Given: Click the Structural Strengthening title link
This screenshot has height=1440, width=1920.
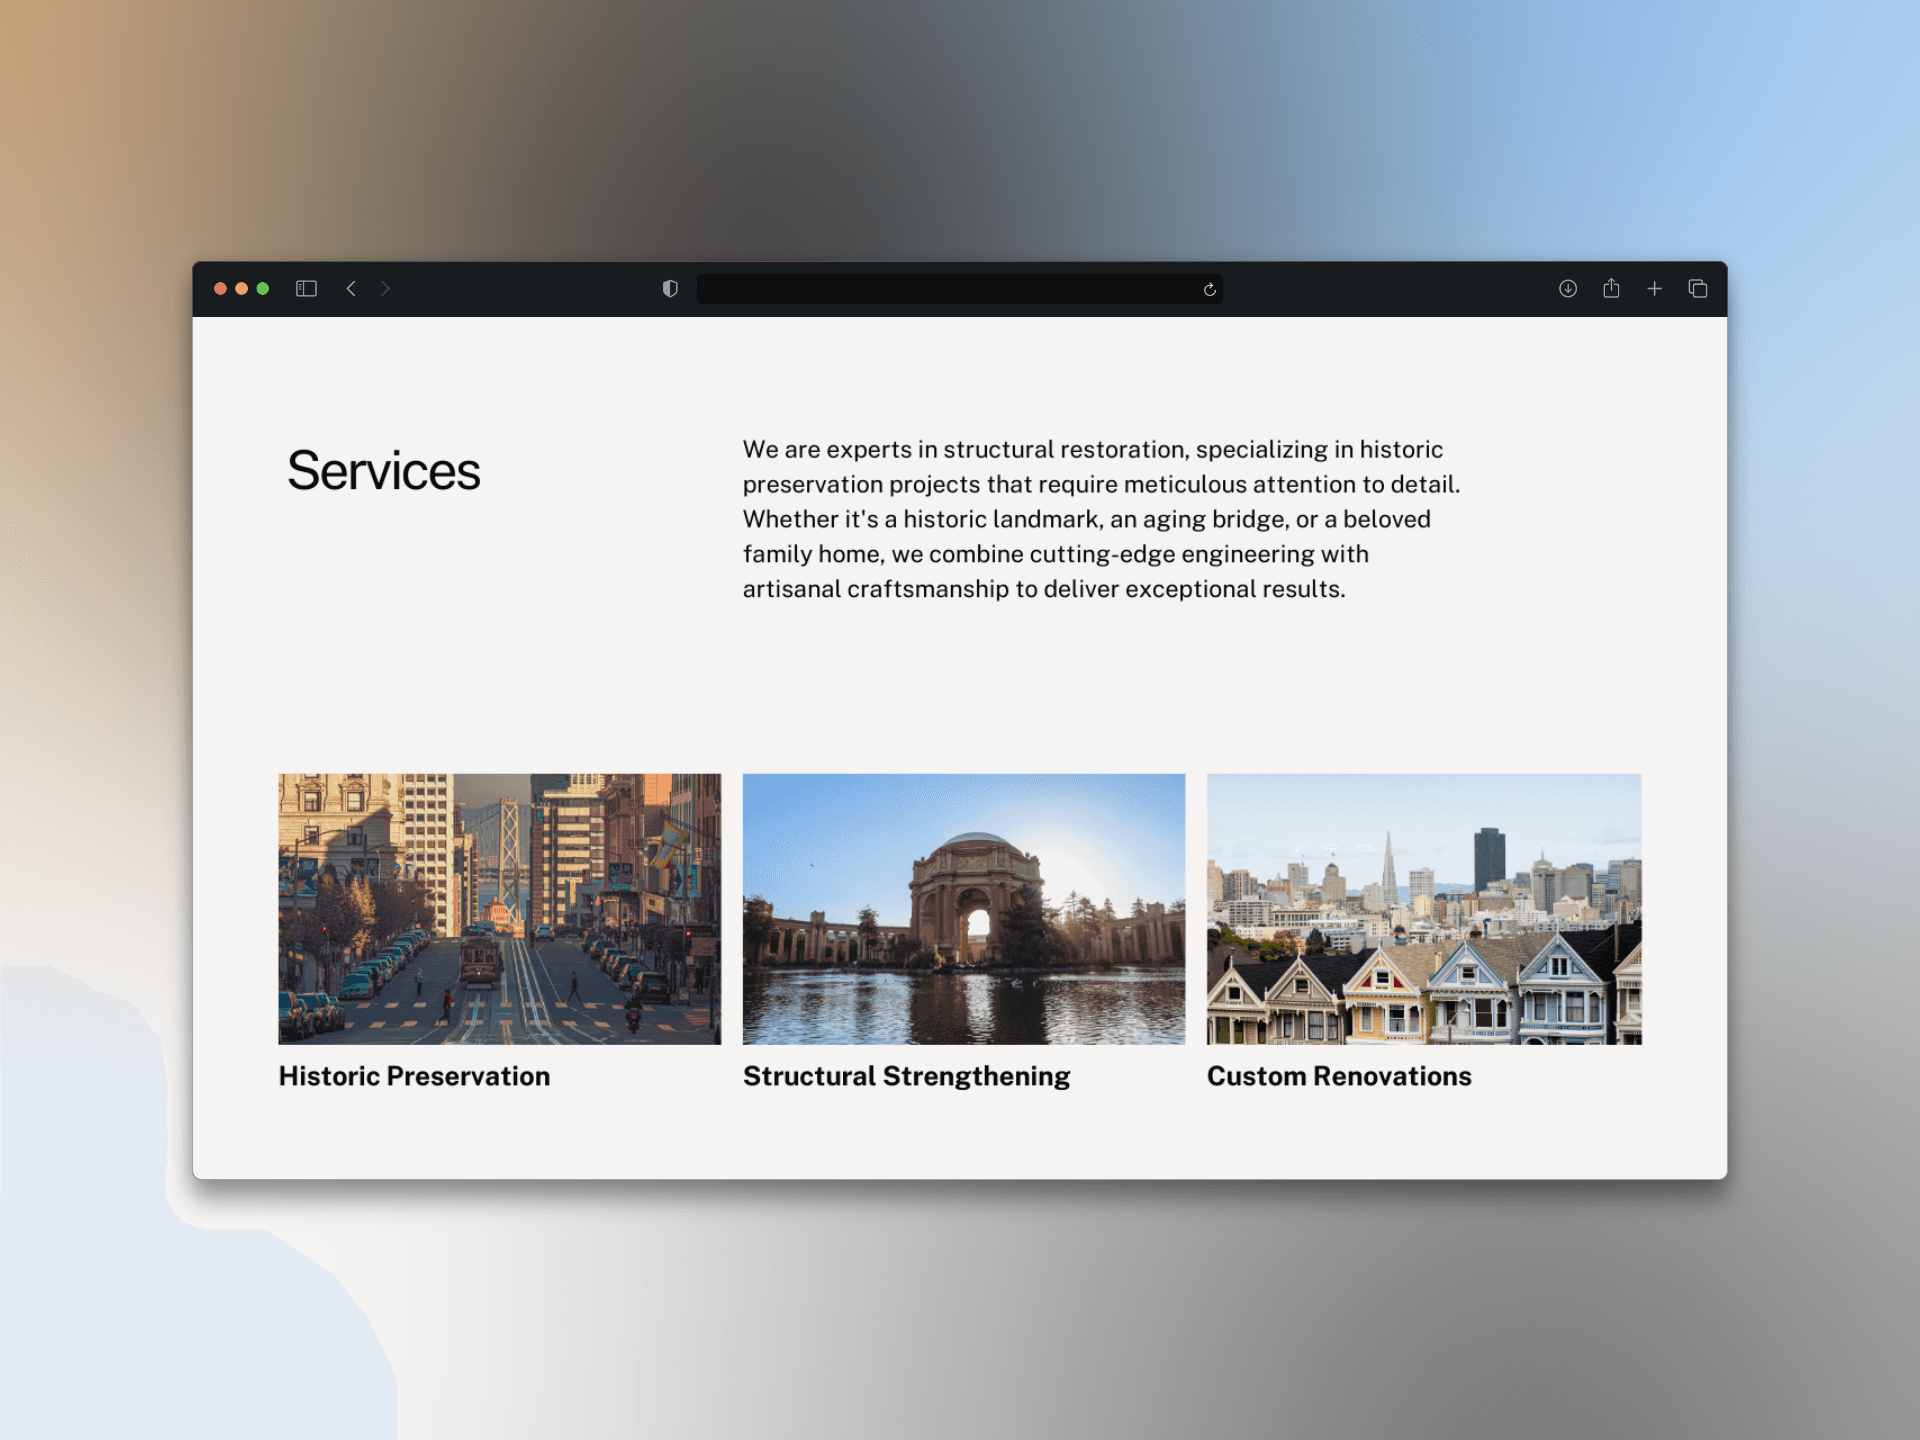Looking at the screenshot, I should pos(906,1076).
